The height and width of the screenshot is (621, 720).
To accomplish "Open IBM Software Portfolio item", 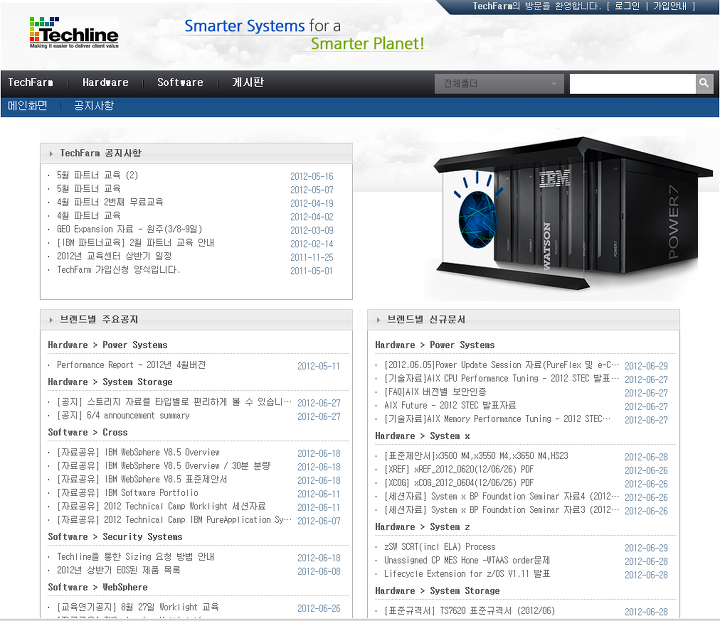I will point(128,493).
